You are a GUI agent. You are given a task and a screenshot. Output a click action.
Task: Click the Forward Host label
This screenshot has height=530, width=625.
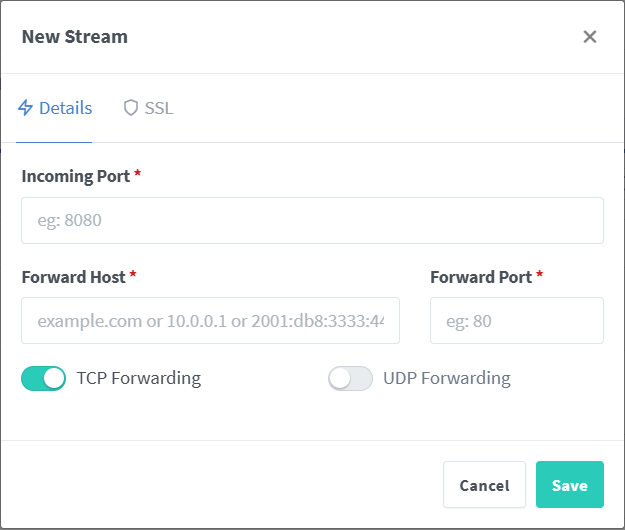(x=73, y=276)
